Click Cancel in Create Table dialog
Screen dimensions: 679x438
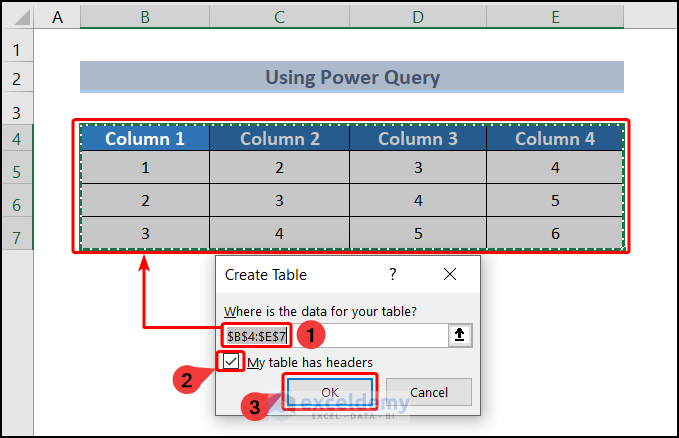pyautogui.click(x=428, y=392)
